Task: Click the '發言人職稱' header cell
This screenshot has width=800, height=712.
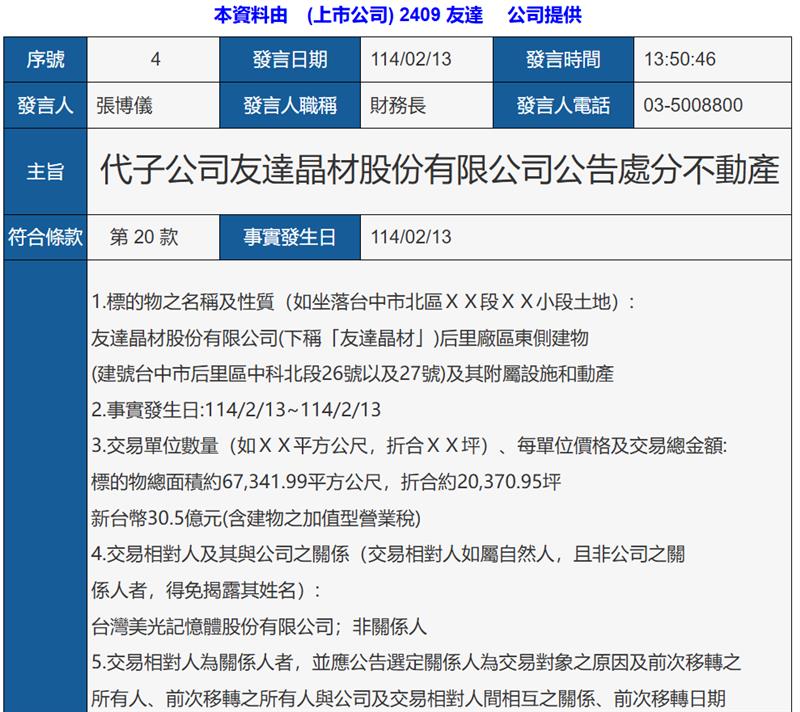Action: (290, 106)
